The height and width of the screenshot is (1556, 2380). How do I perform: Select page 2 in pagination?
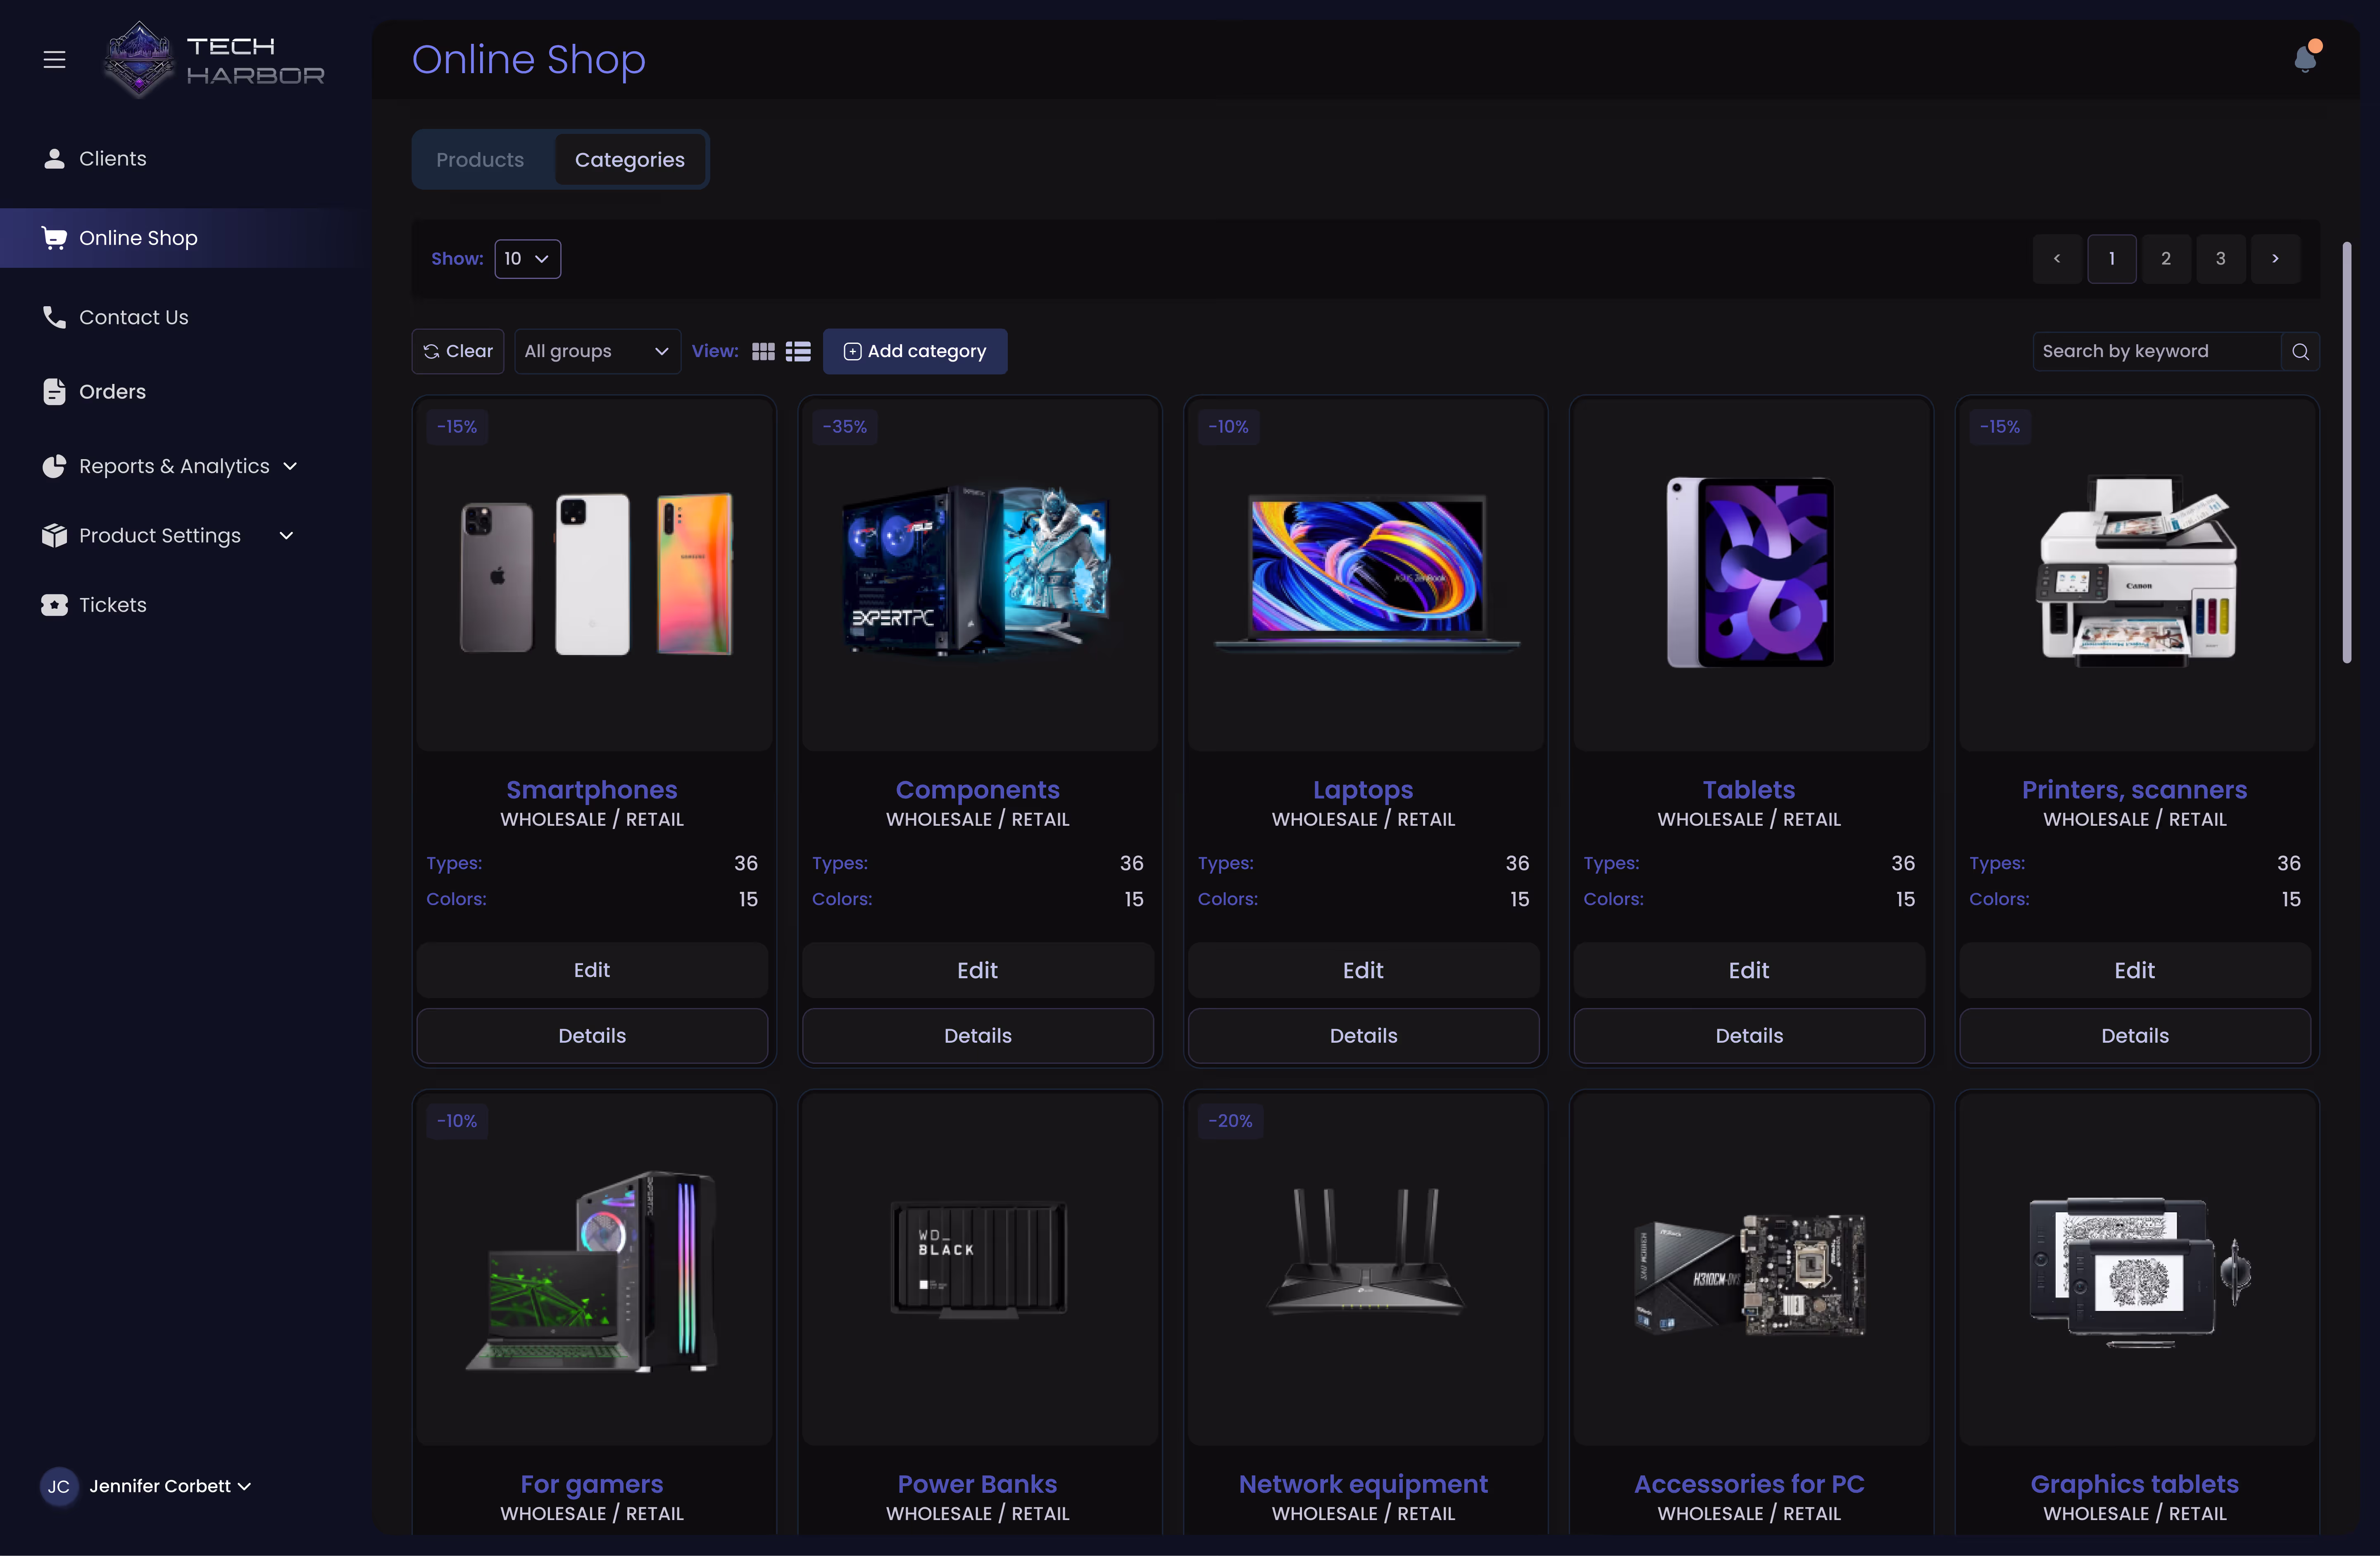2166,259
